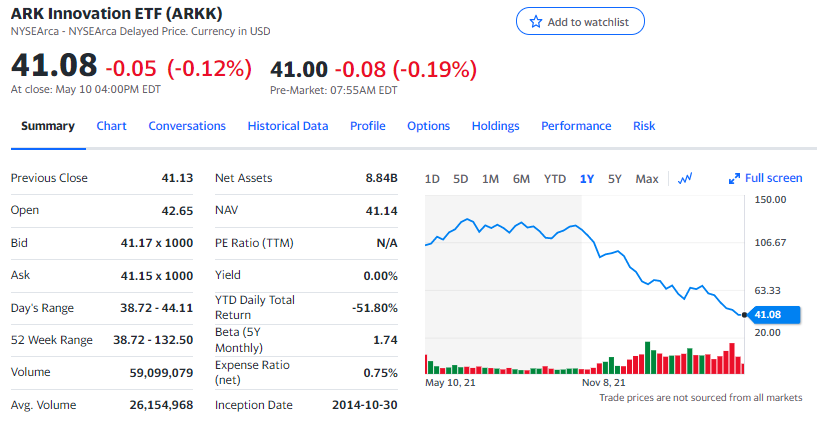Select the 5Y chart range
The width and height of the screenshot is (817, 425).
pos(615,179)
